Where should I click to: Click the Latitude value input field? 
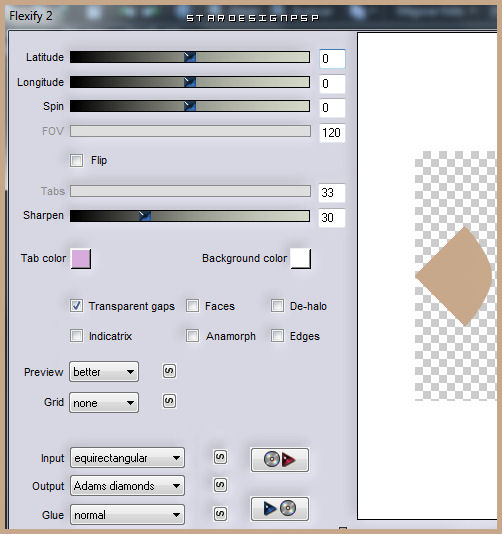pyautogui.click(x=332, y=59)
